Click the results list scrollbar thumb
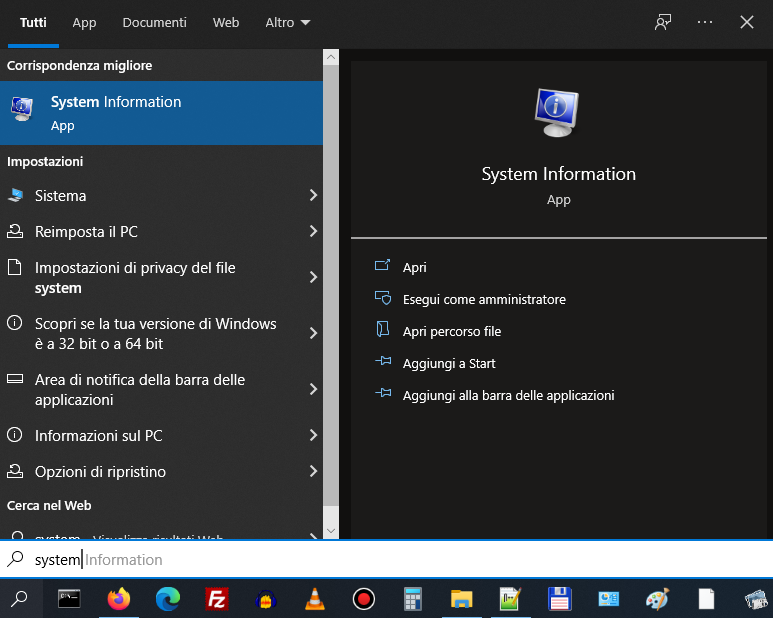The image size is (773, 618). [331, 286]
